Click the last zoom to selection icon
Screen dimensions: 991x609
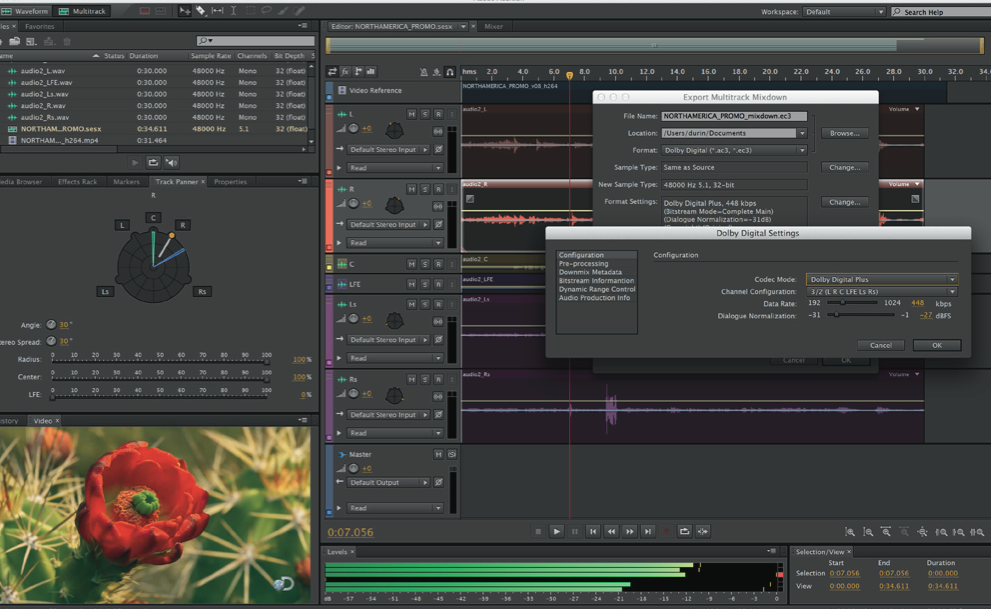tap(977, 532)
